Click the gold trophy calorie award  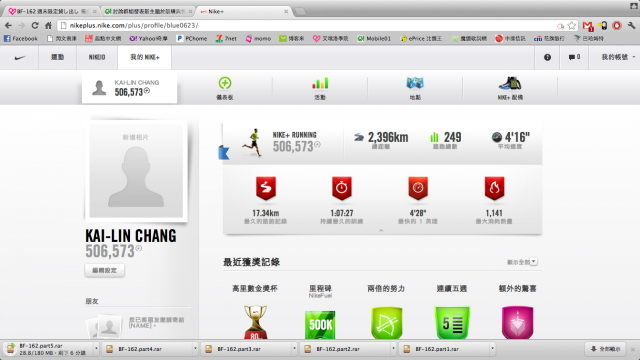coord(256,322)
